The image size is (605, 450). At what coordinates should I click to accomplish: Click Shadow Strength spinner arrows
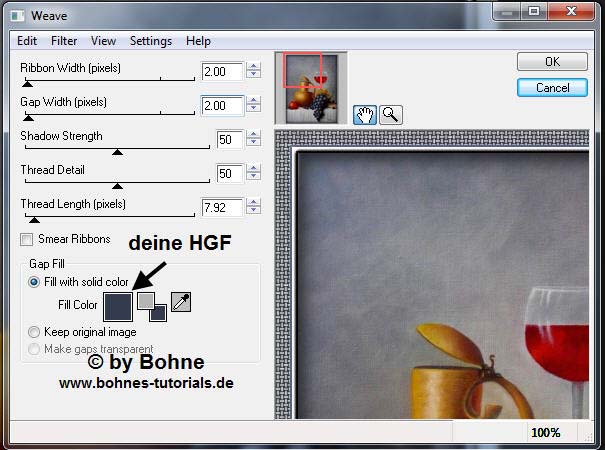pos(254,140)
